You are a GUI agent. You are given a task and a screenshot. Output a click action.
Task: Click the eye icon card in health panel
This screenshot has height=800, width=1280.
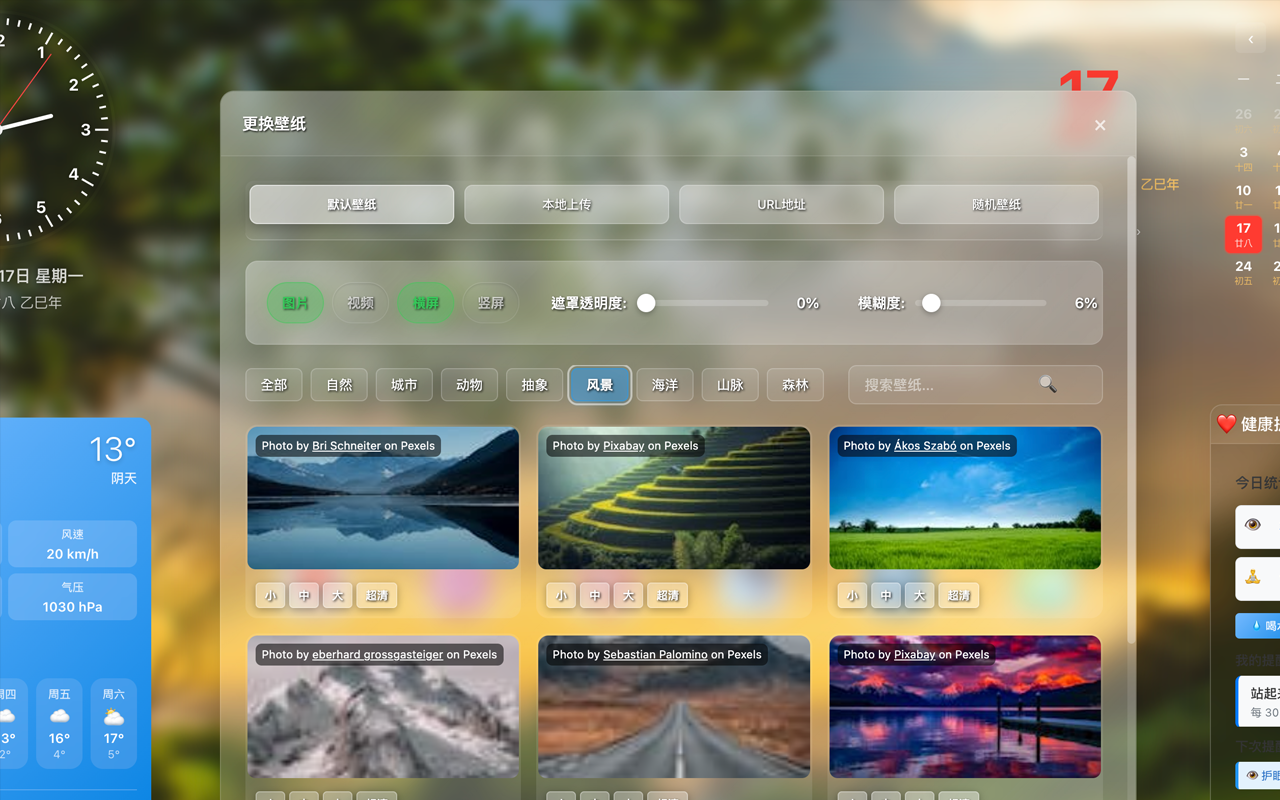click(x=1256, y=526)
